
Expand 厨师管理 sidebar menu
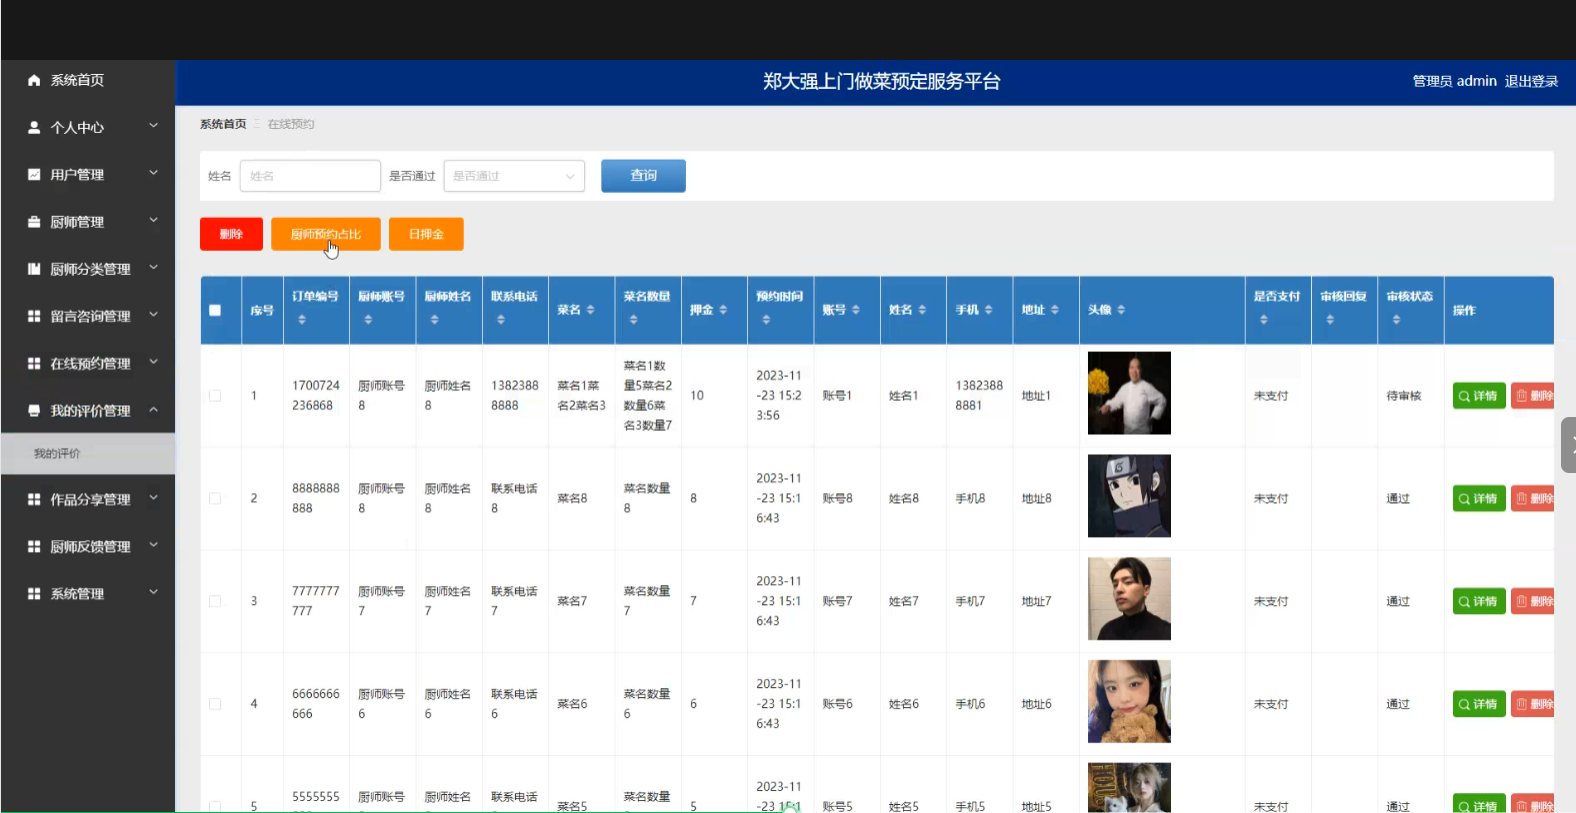pyautogui.click(x=153, y=220)
